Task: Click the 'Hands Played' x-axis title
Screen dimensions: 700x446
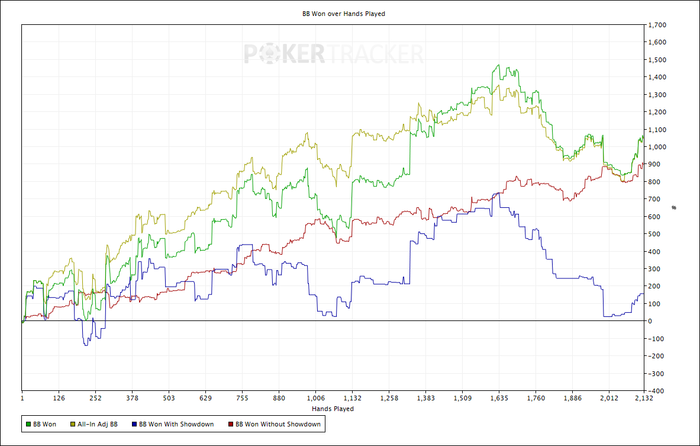Action: click(x=333, y=408)
